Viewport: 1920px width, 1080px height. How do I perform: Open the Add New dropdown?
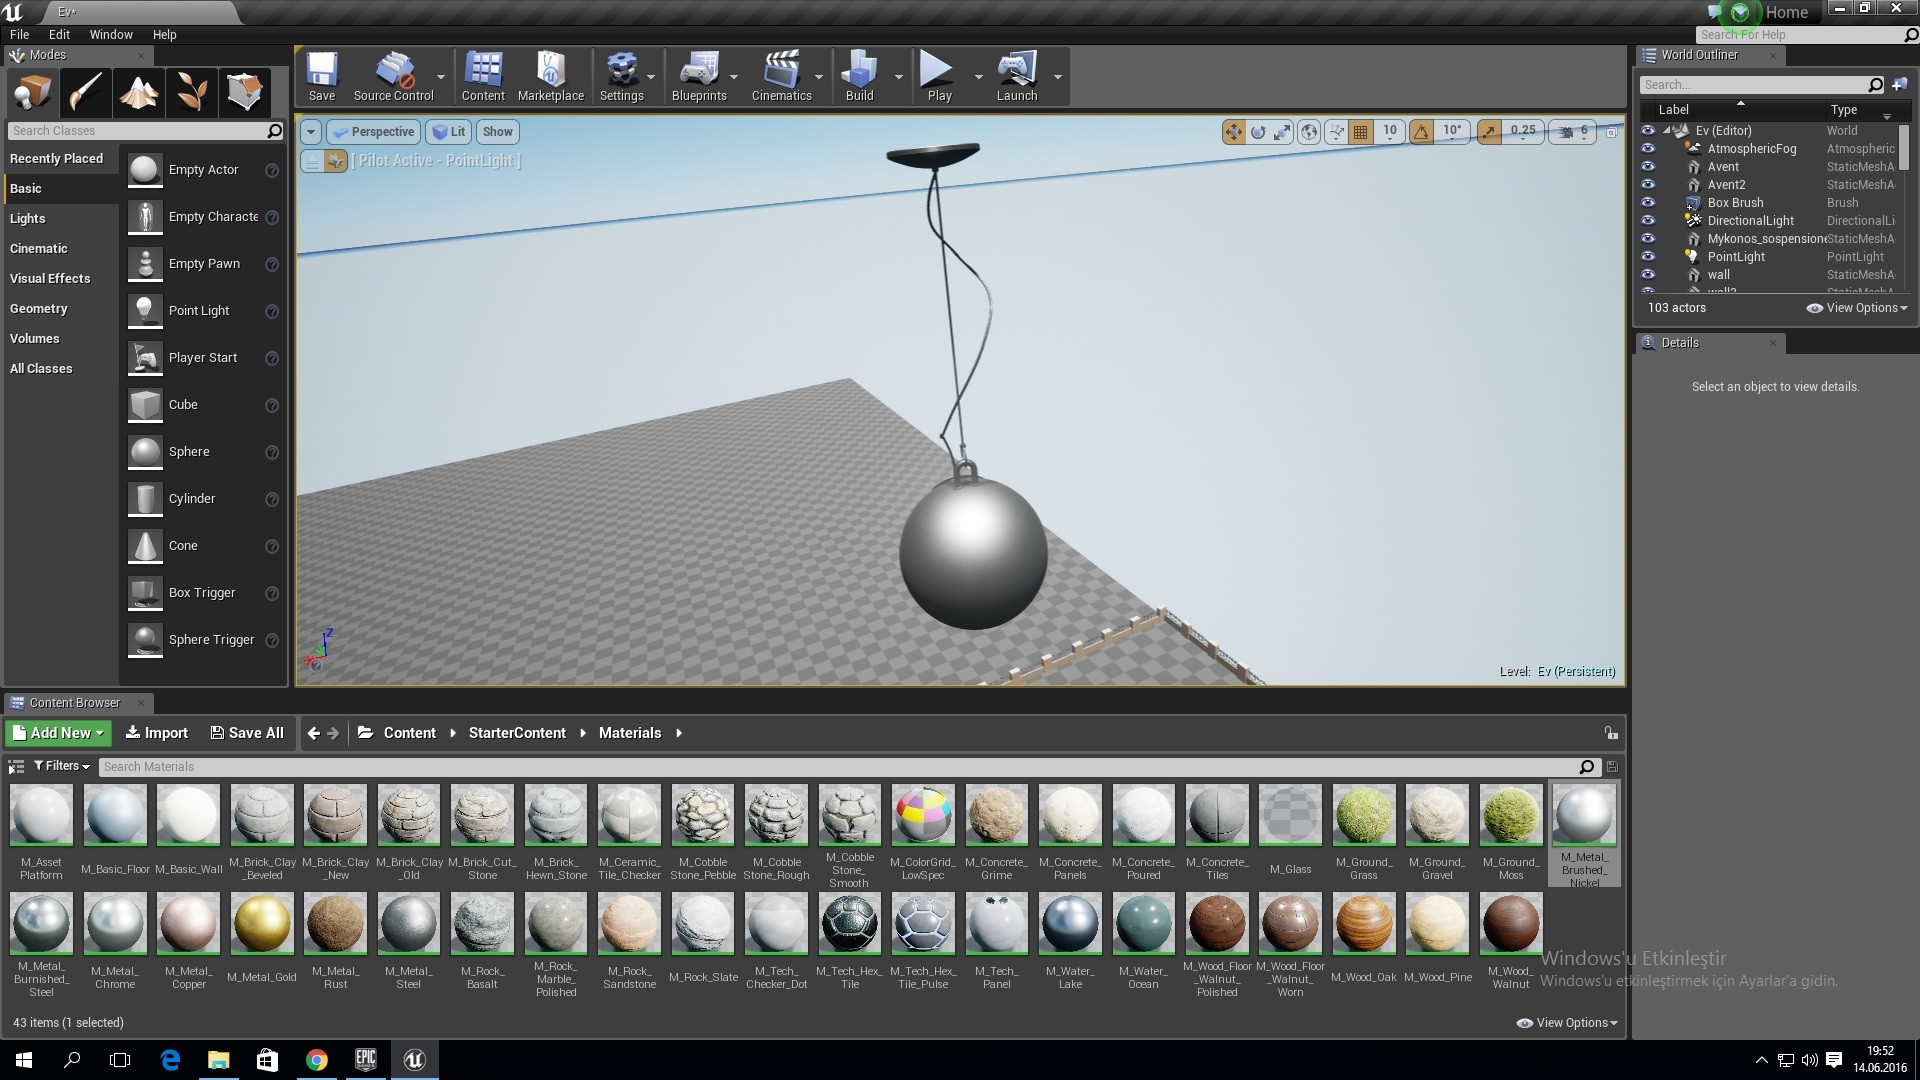coord(58,733)
